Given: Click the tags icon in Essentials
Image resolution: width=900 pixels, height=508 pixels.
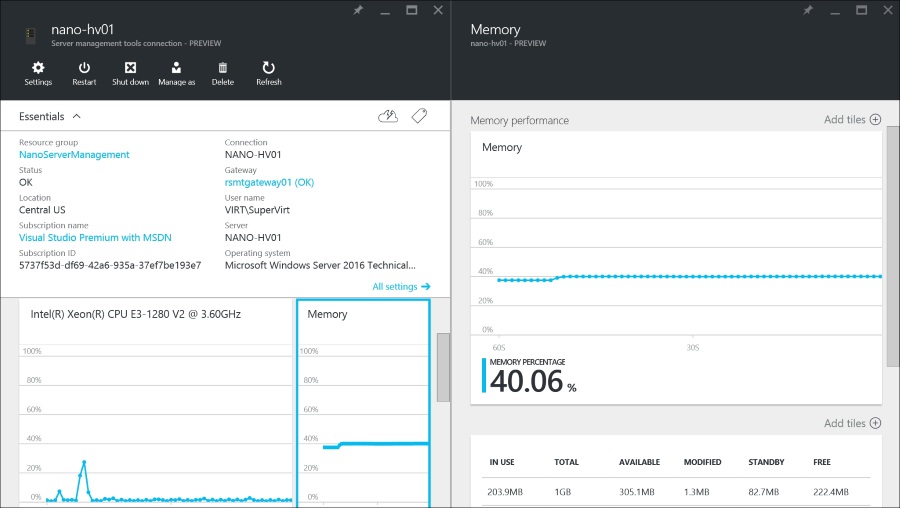Looking at the screenshot, I should tap(420, 116).
